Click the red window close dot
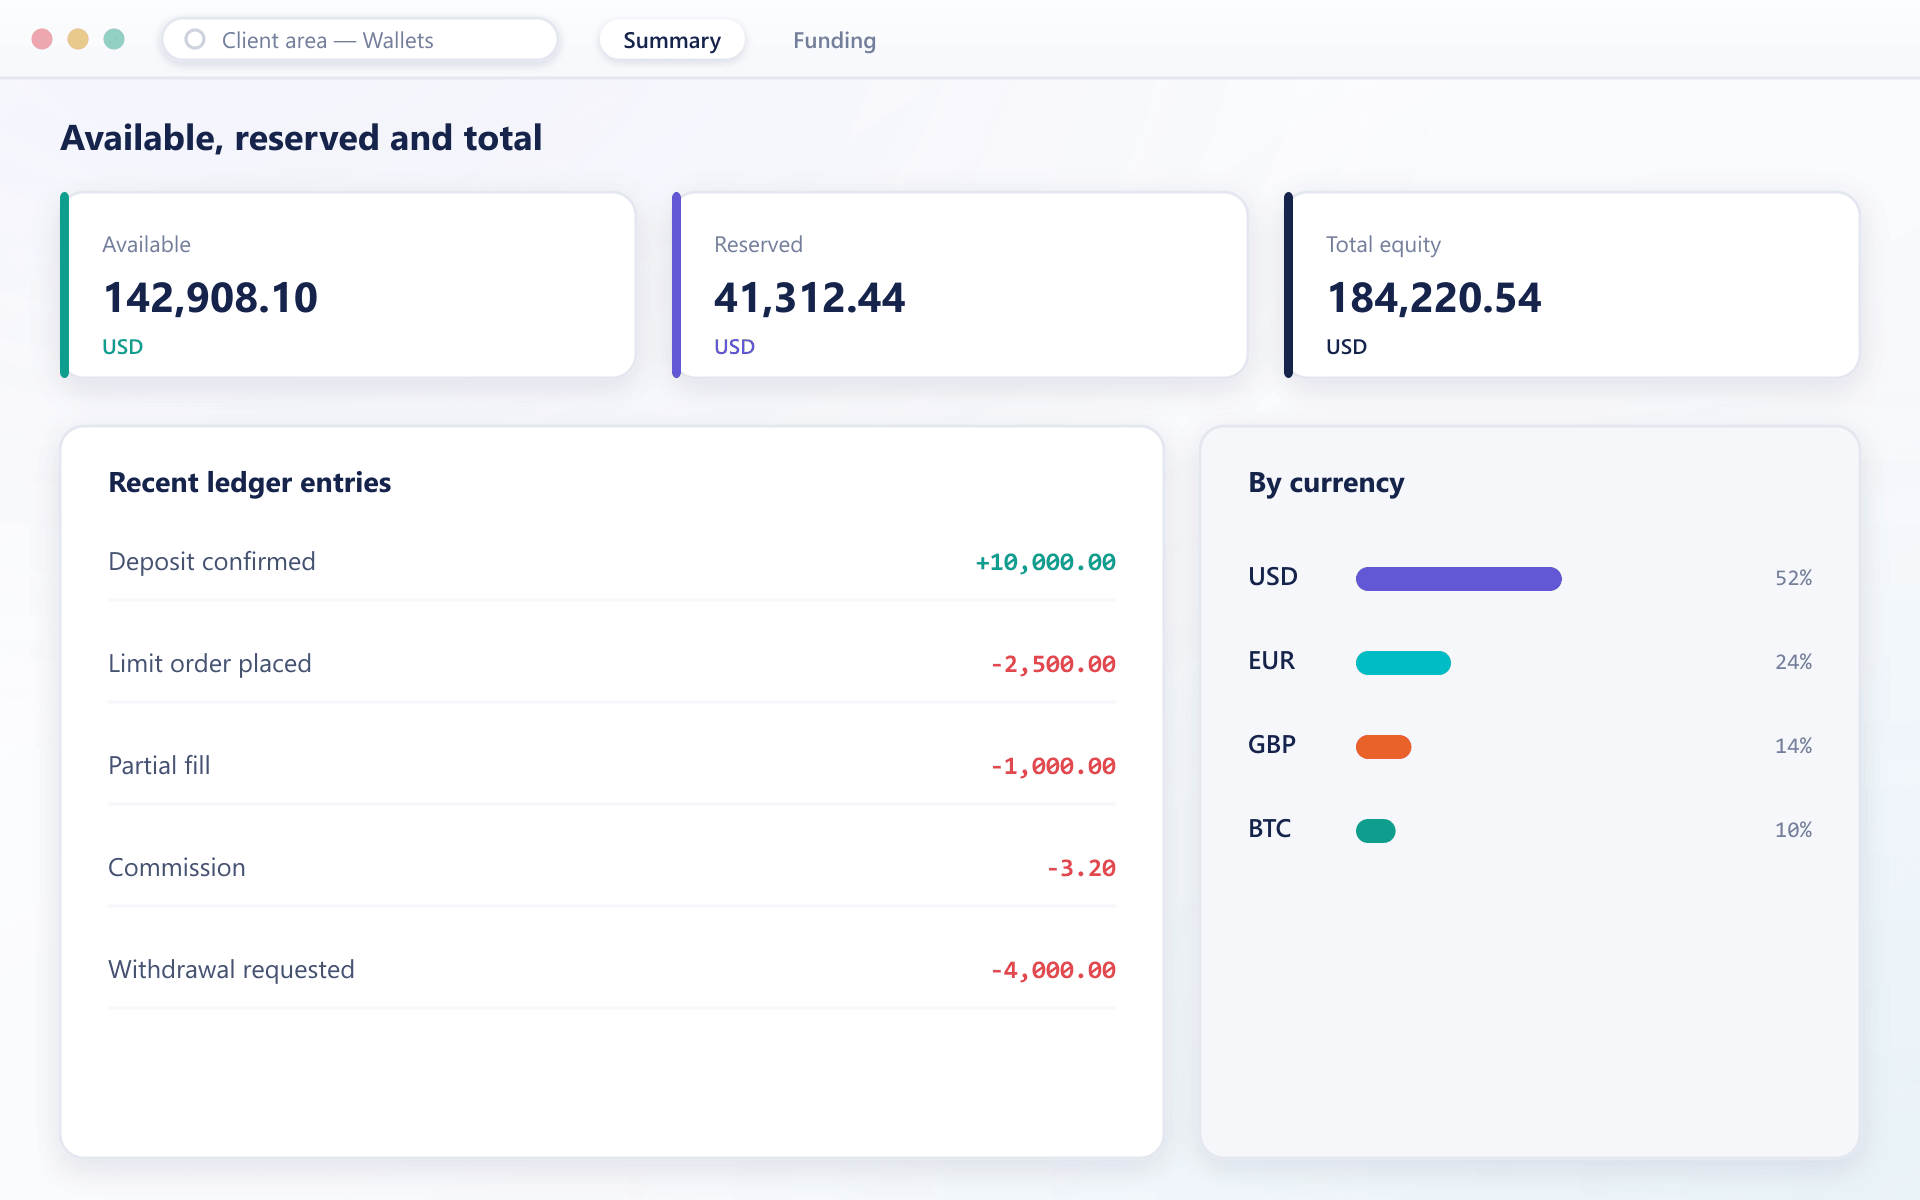The image size is (1920, 1200). pos(42,39)
